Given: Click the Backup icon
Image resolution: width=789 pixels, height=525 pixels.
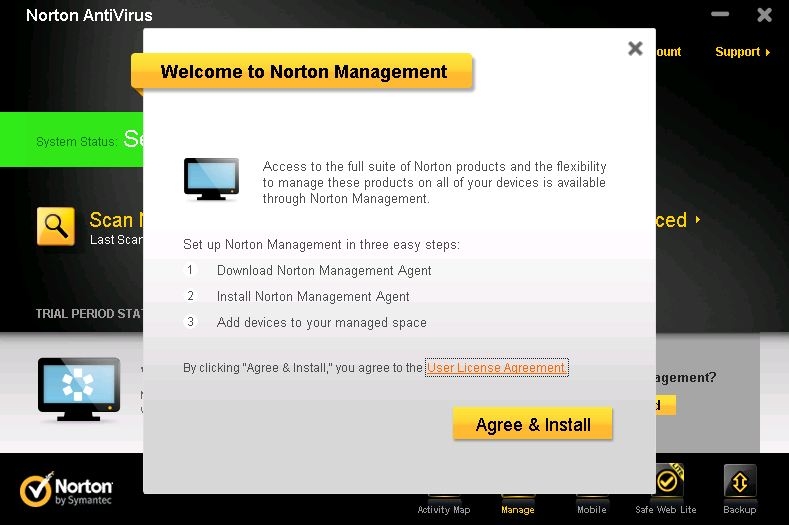Looking at the screenshot, I should tap(740, 481).
